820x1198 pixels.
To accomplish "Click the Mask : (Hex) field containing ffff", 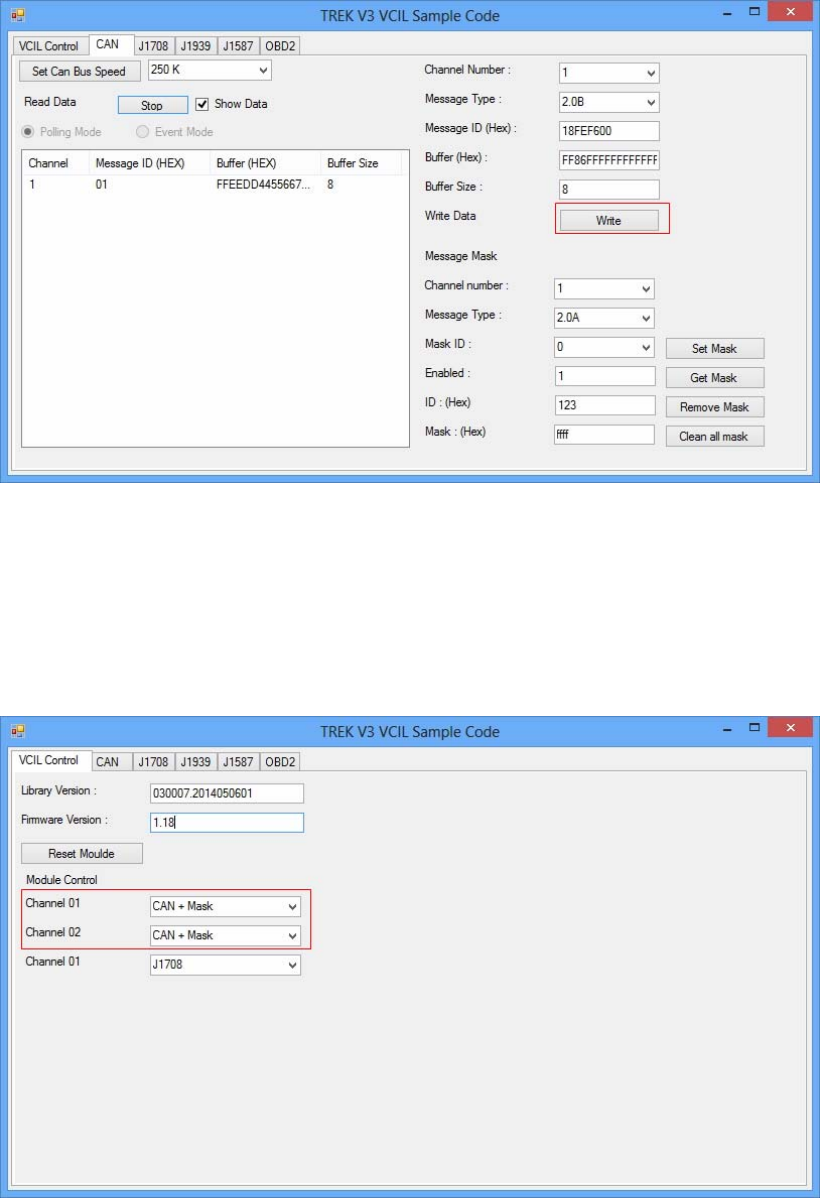I will click(x=604, y=434).
